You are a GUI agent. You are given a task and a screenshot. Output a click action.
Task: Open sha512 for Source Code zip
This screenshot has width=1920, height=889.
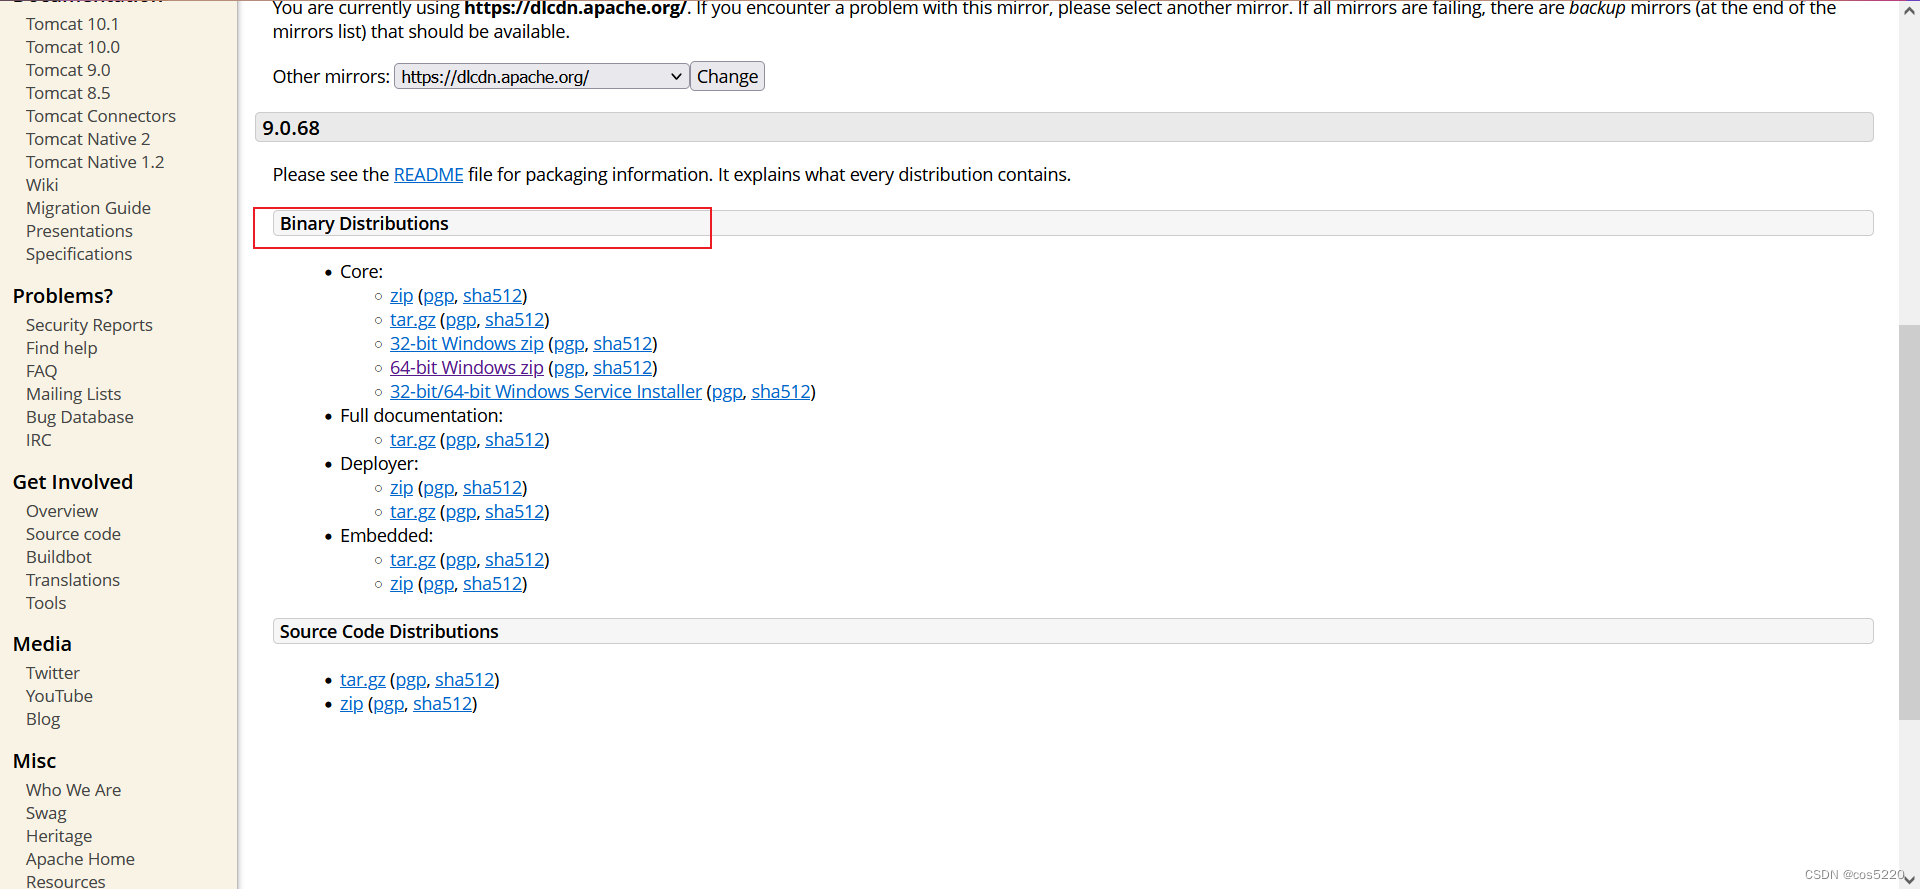[x=442, y=704]
